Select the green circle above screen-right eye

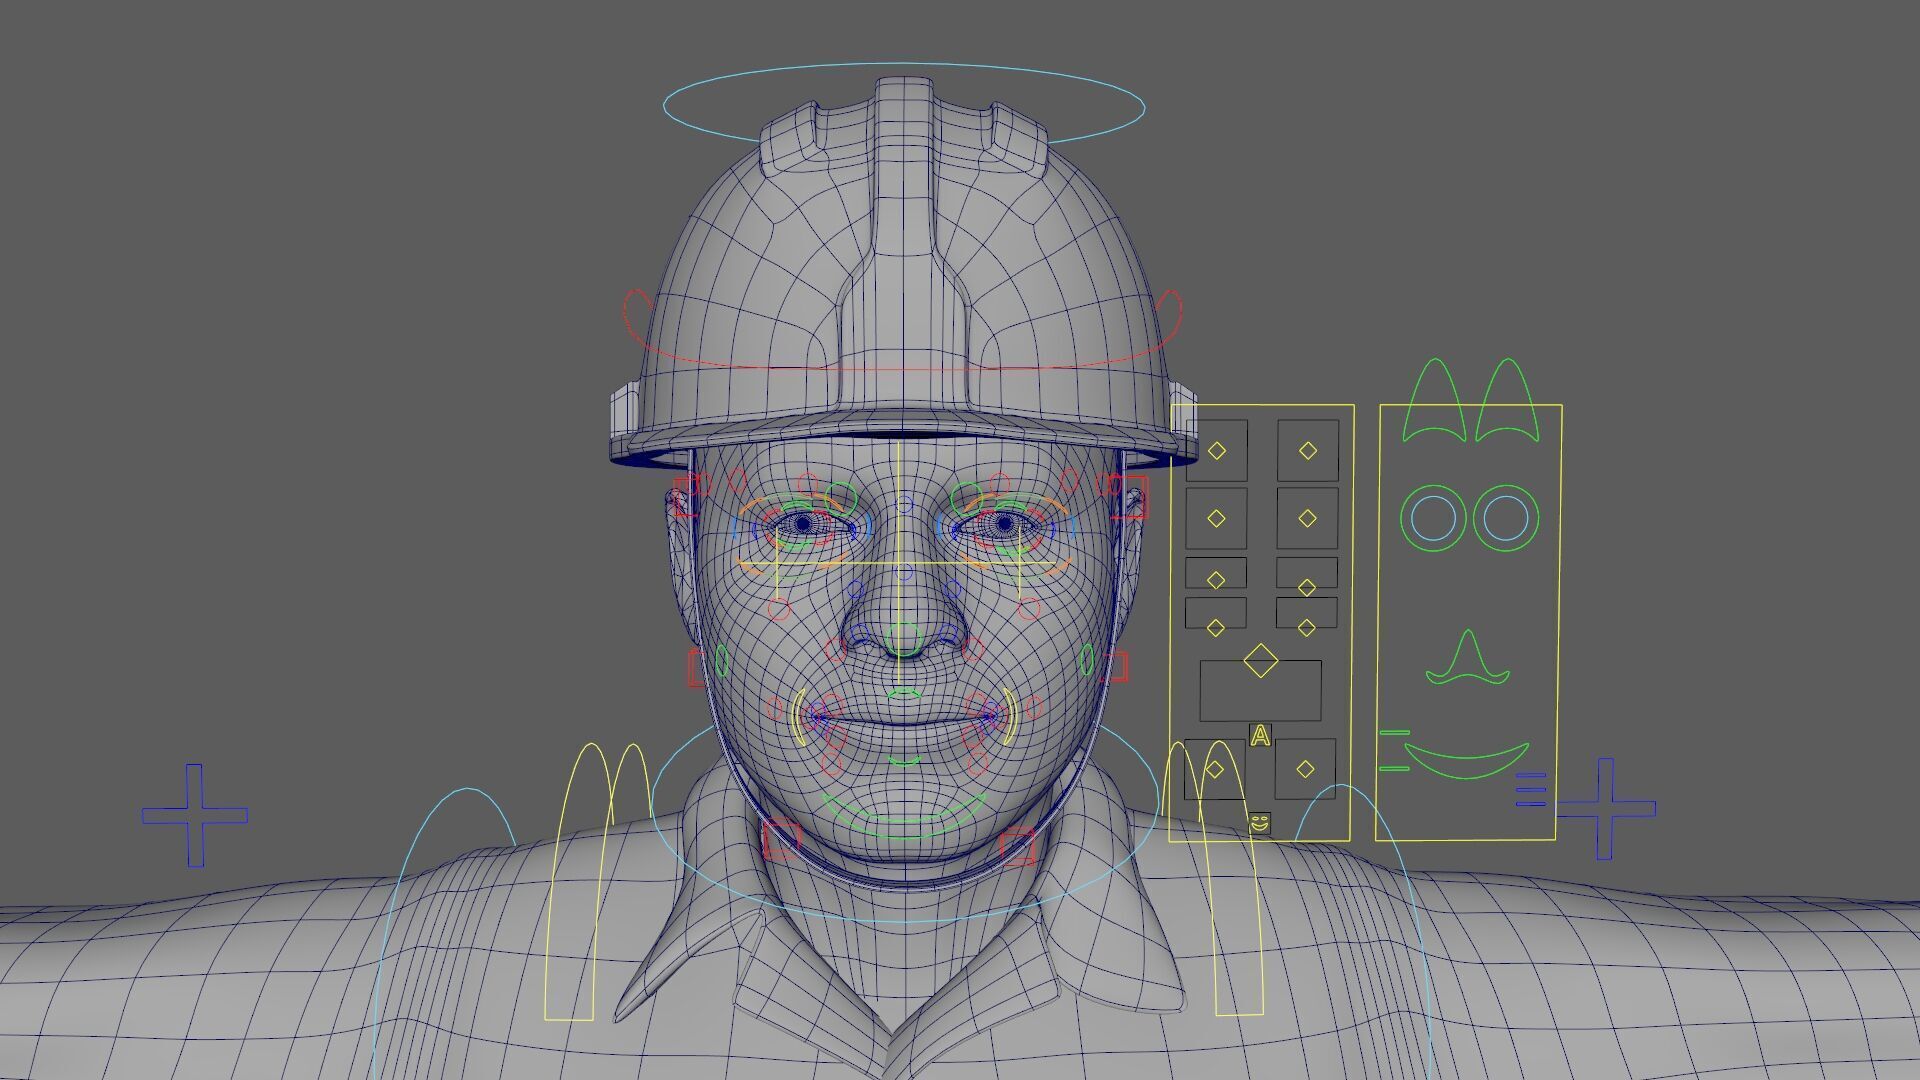pos(967,497)
